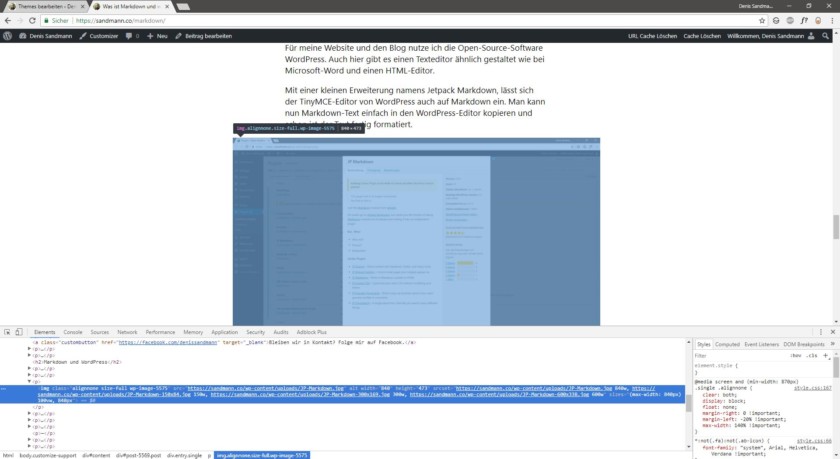The width and height of the screenshot is (840, 459).
Task: Switch to the Console tab
Action: 73,331
